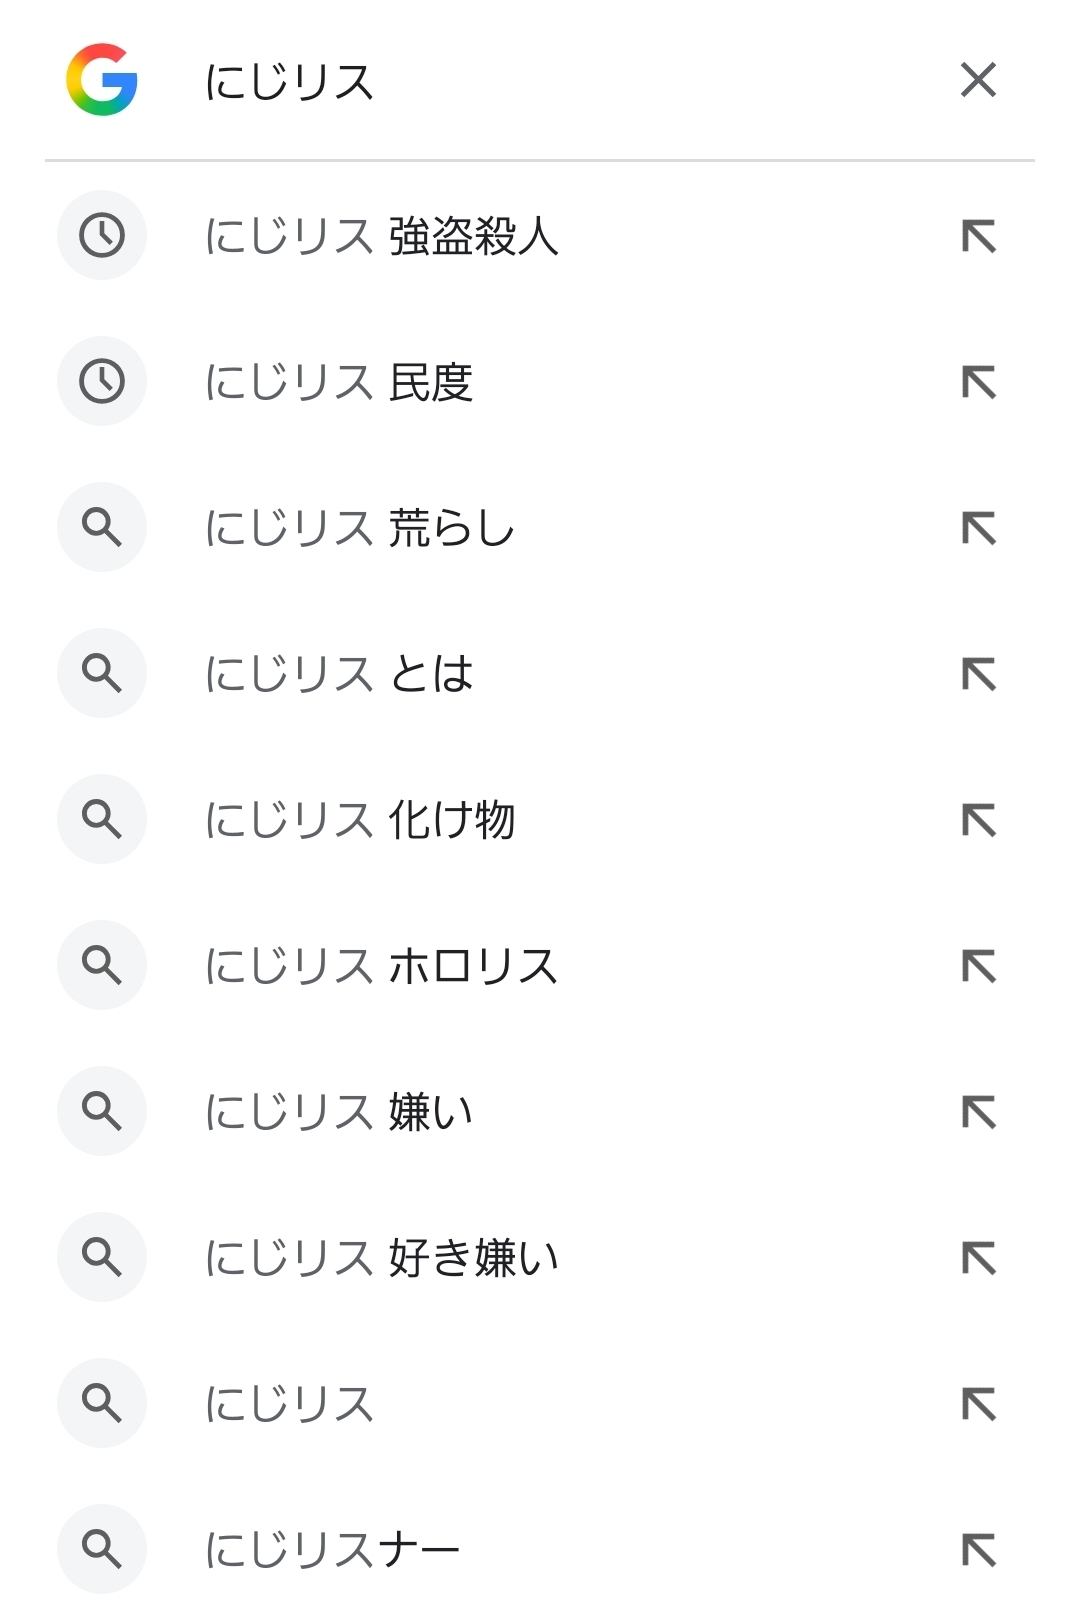This screenshot has width=1080, height=1622.
Task: Click clock history icon beside 民度
Action: click(x=102, y=382)
